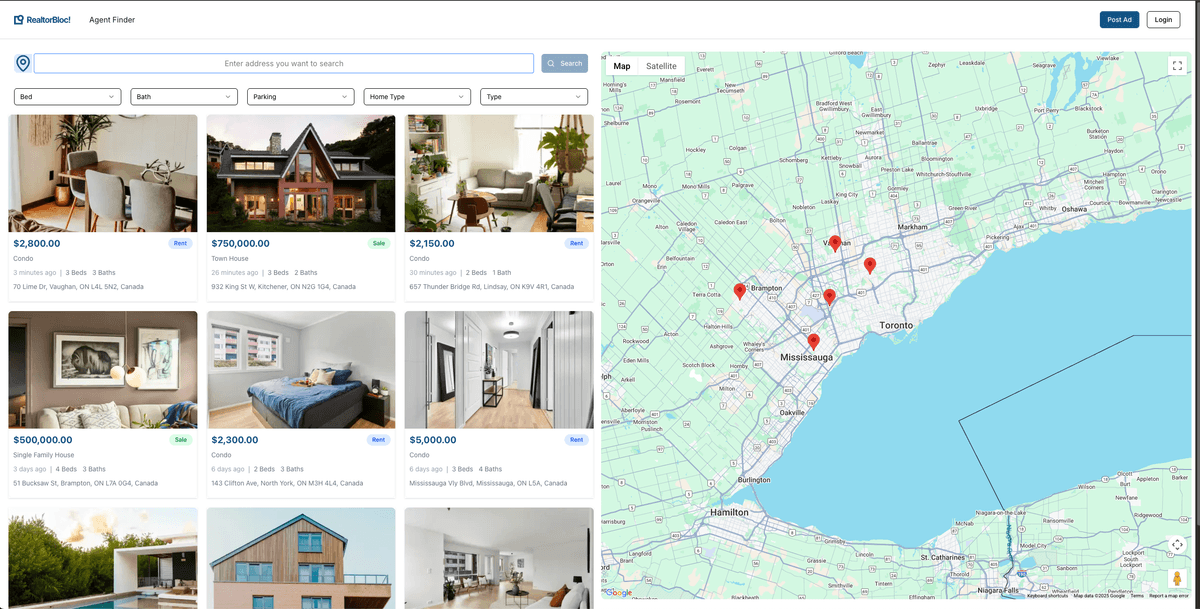Image resolution: width=1200 pixels, height=609 pixels.
Task: Click the $750,000.00 price text
Action: pos(241,243)
